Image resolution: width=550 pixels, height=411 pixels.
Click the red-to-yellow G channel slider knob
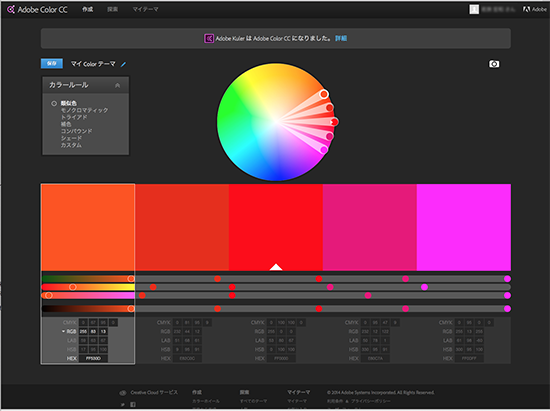73,287
